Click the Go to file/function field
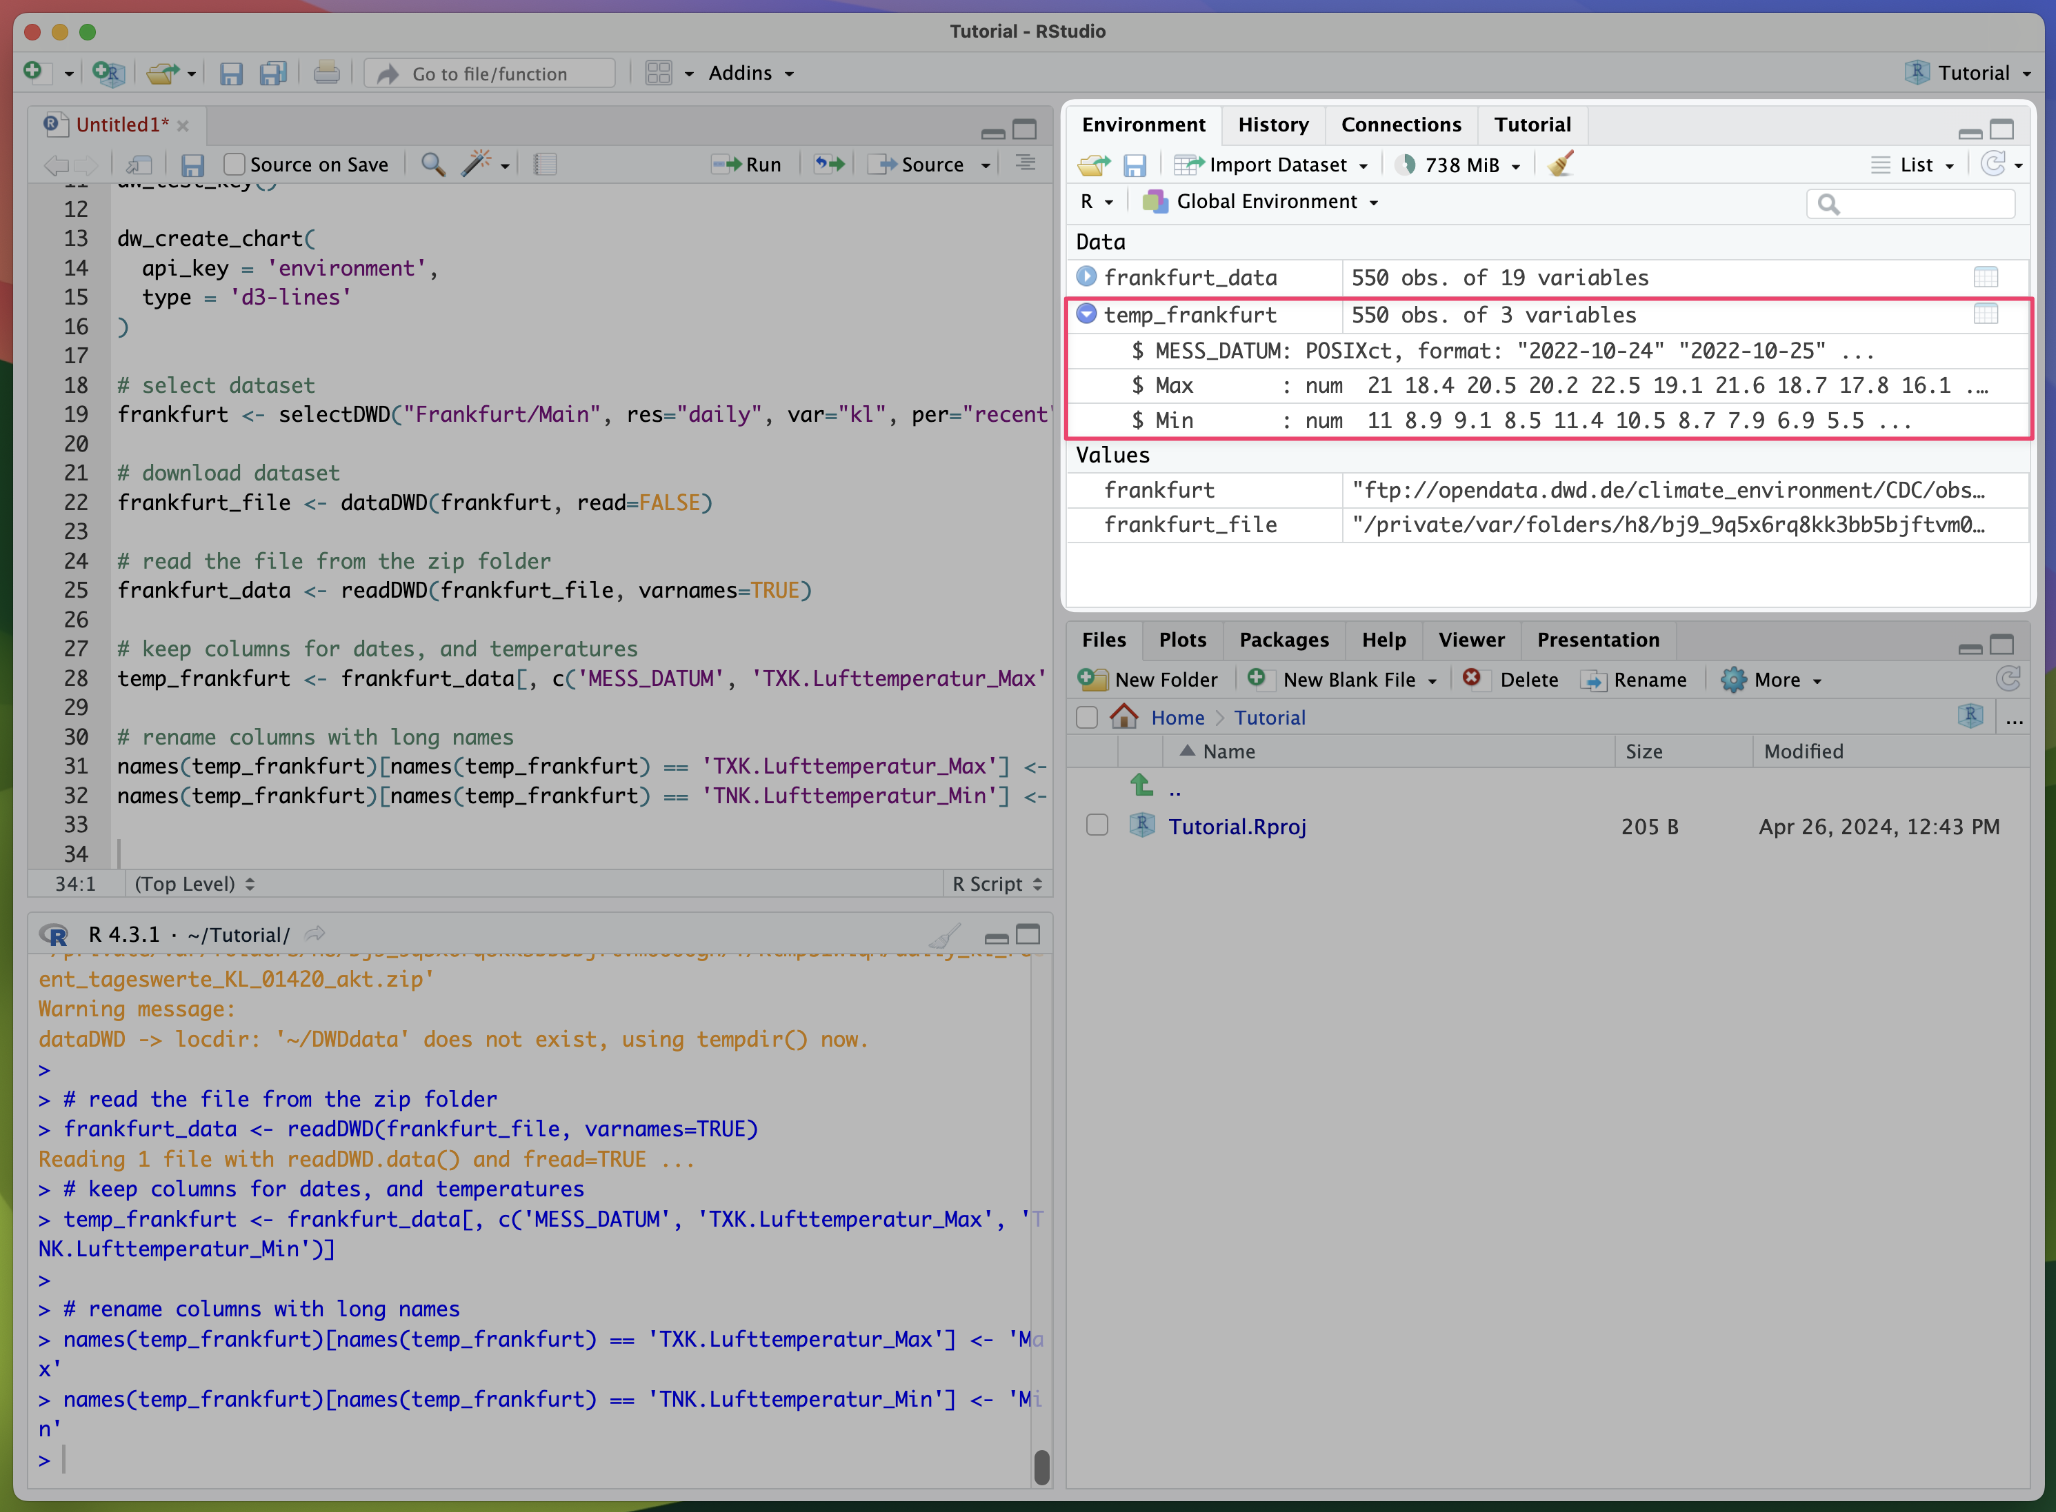2056x1512 pixels. [490, 74]
